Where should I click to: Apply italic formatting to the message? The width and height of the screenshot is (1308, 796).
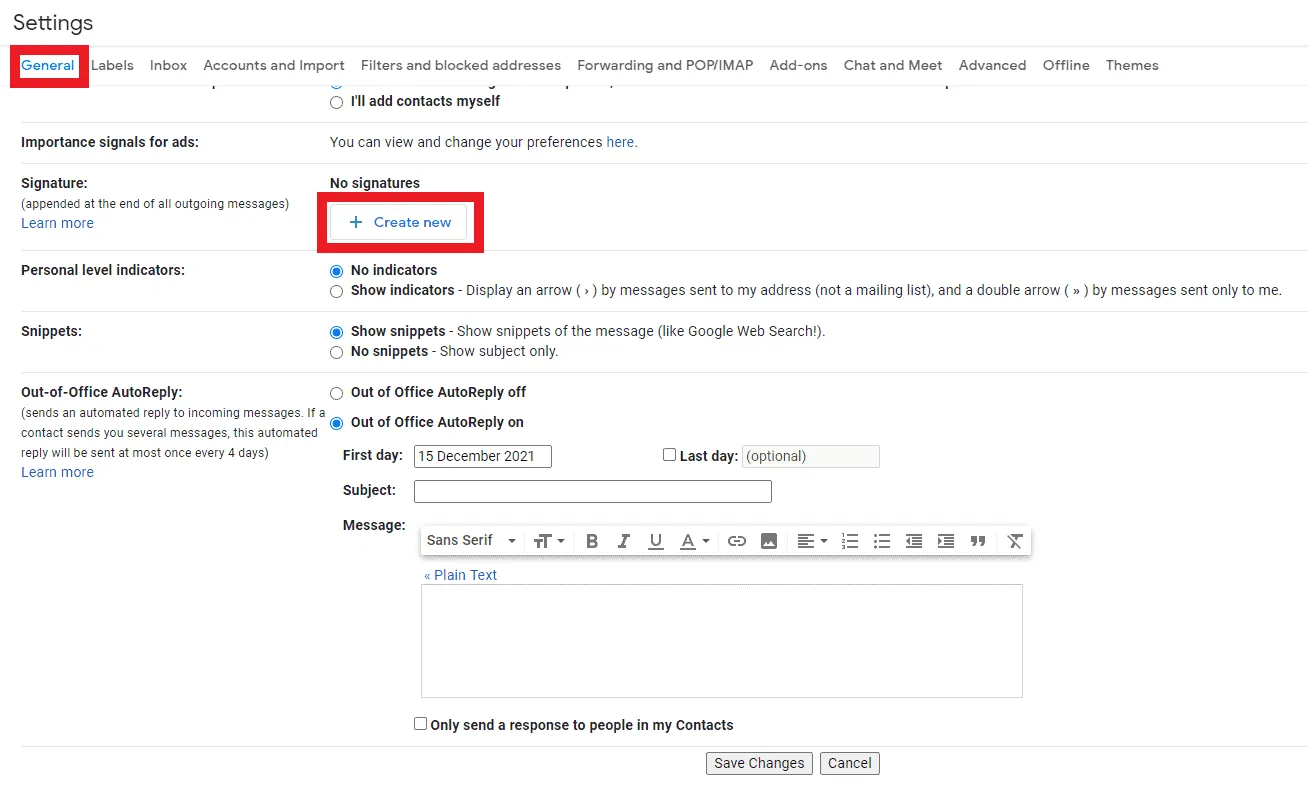[x=624, y=541]
